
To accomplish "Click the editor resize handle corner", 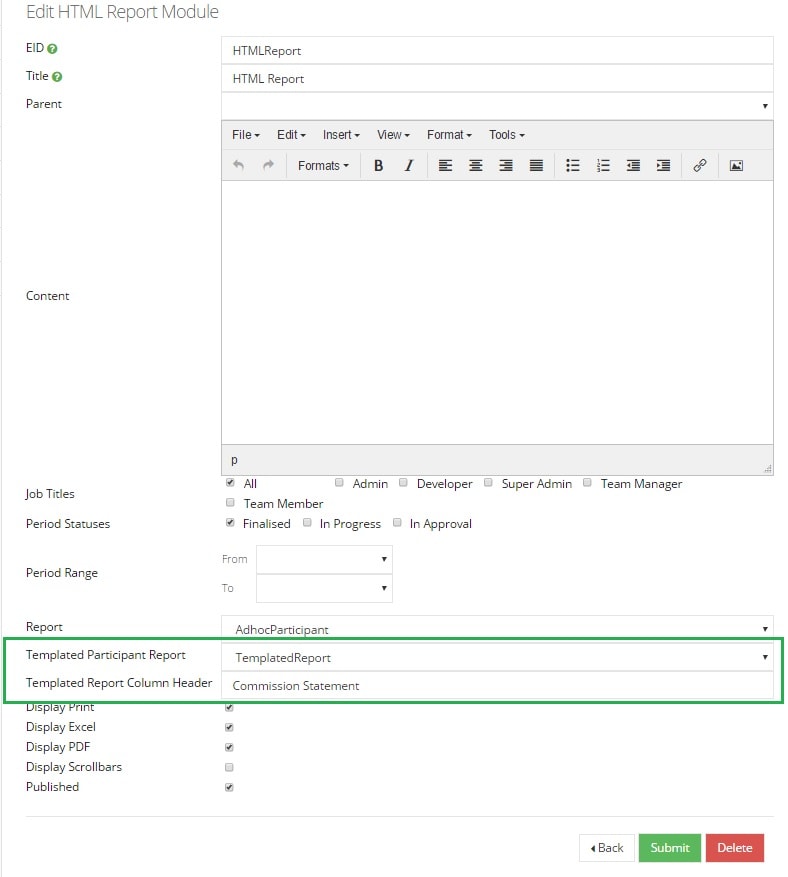I will coord(768,469).
